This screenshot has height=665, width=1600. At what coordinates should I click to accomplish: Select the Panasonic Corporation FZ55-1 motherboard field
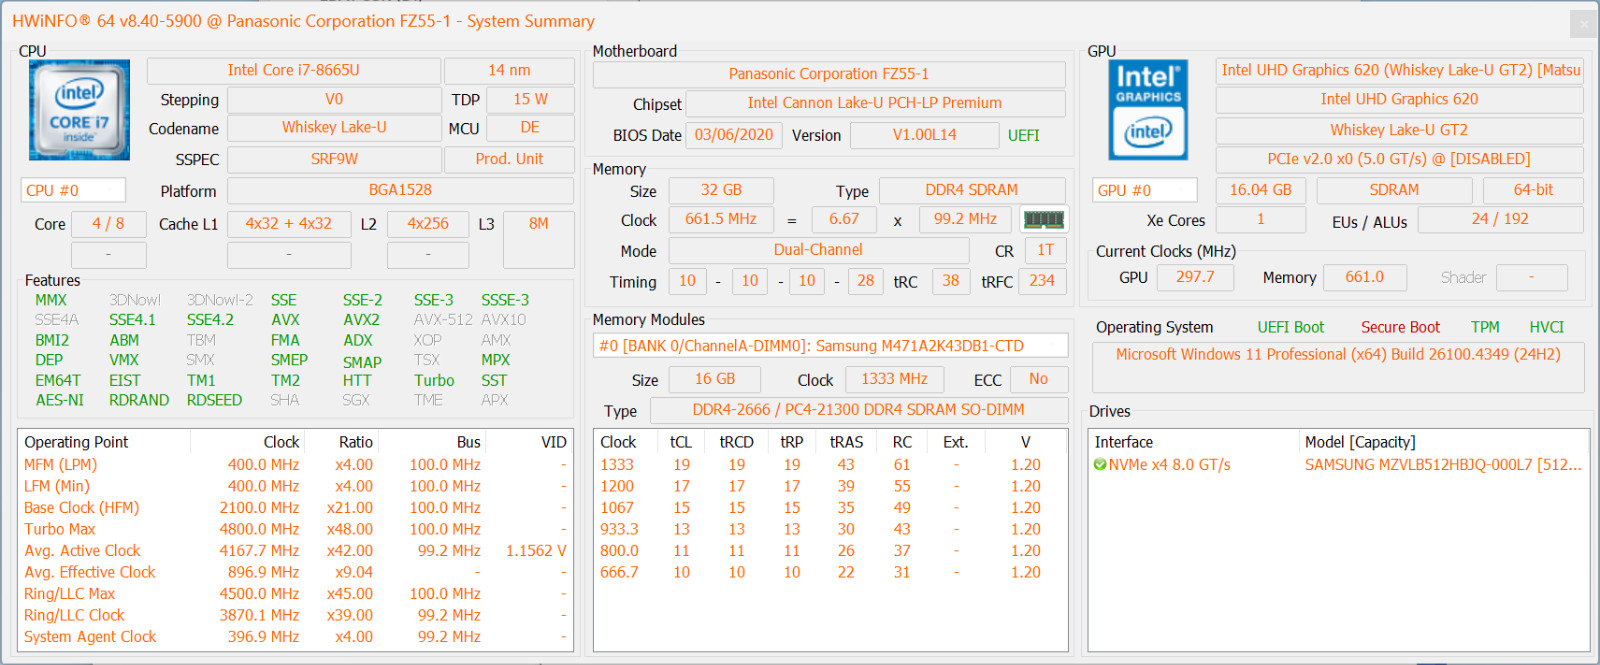click(x=829, y=74)
